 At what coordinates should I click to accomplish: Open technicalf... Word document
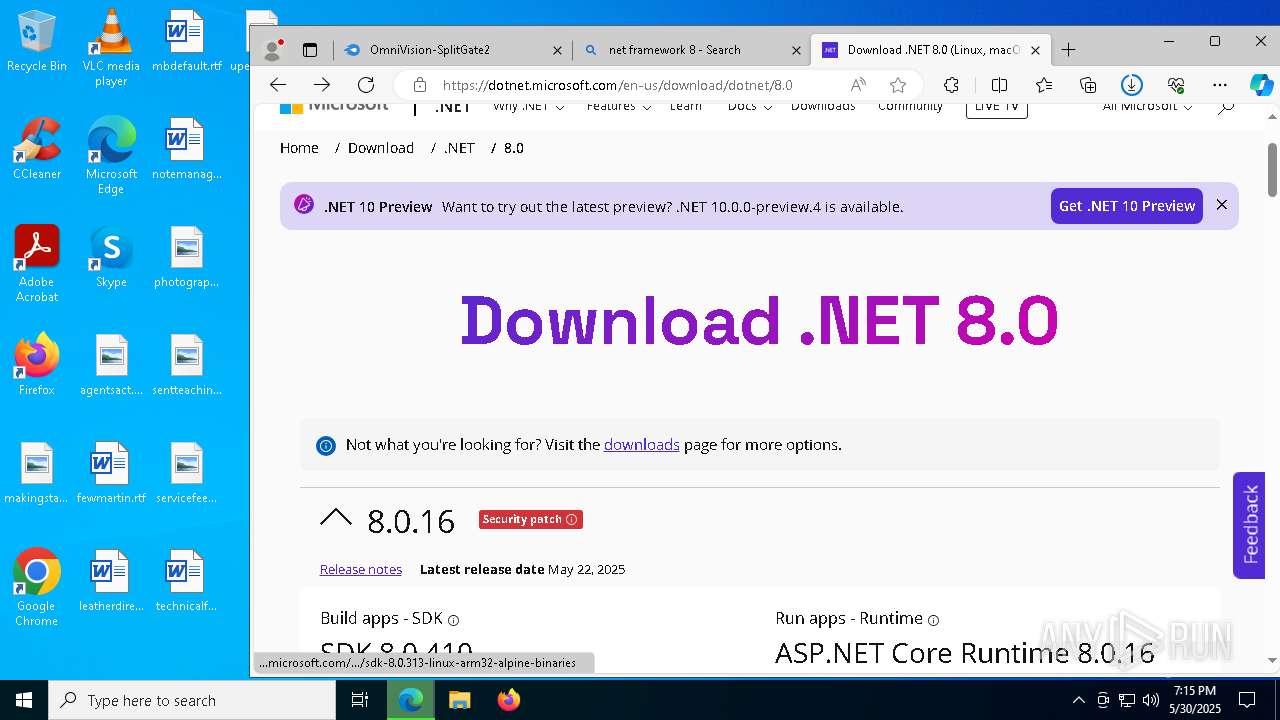186,581
